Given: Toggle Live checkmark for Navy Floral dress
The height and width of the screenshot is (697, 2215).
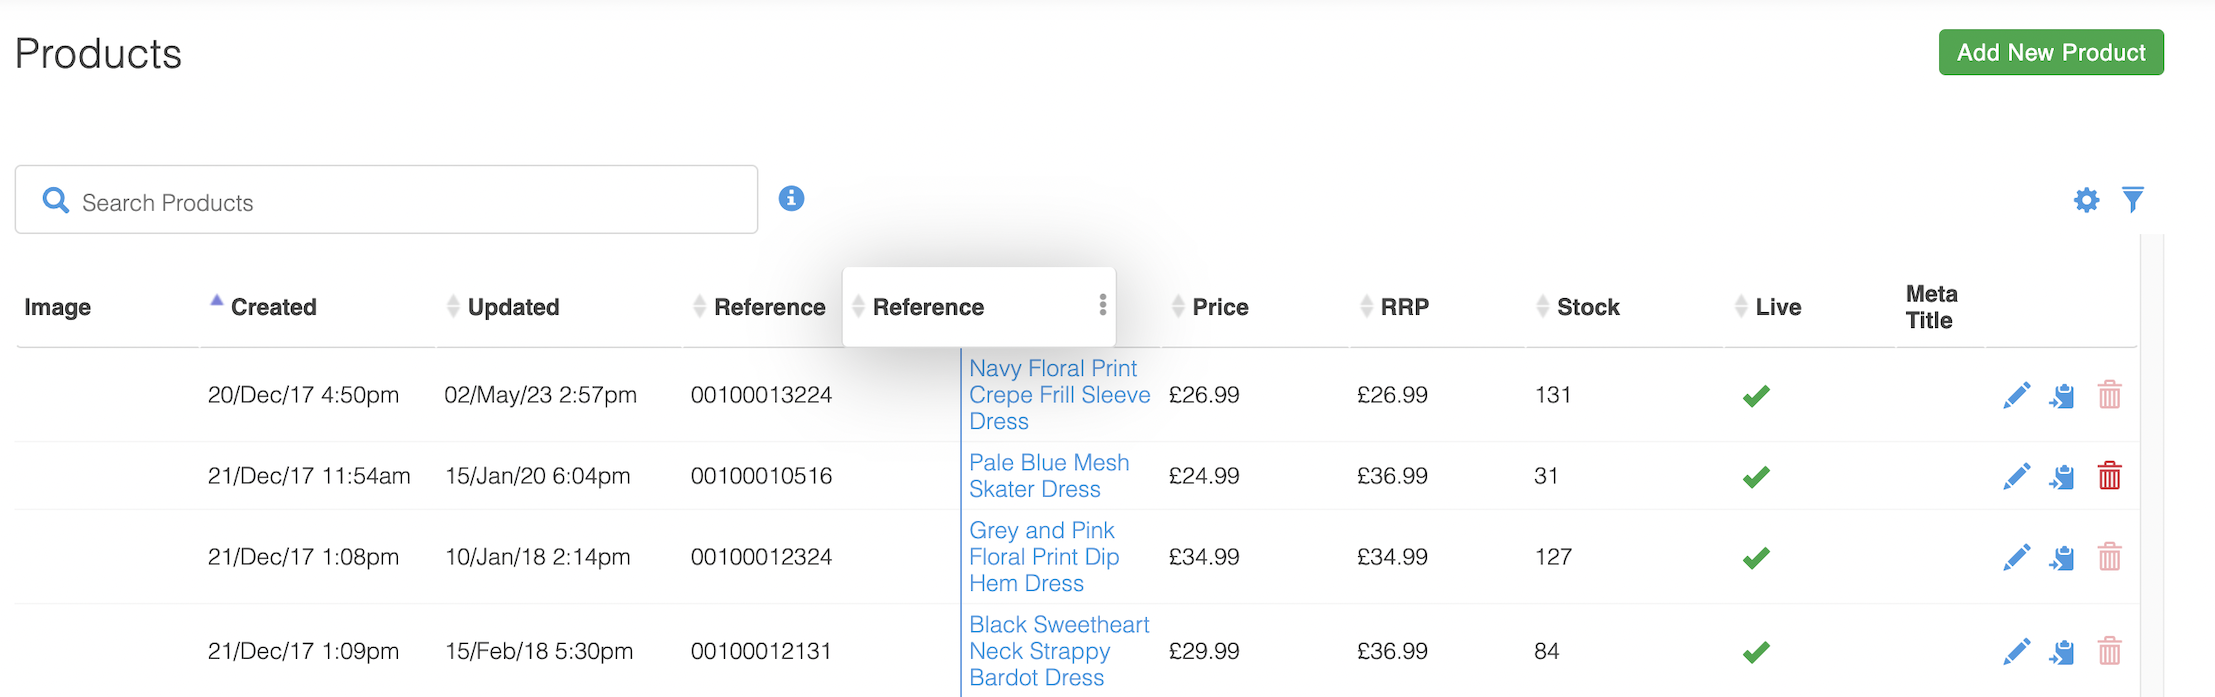Looking at the screenshot, I should pyautogui.click(x=1756, y=396).
